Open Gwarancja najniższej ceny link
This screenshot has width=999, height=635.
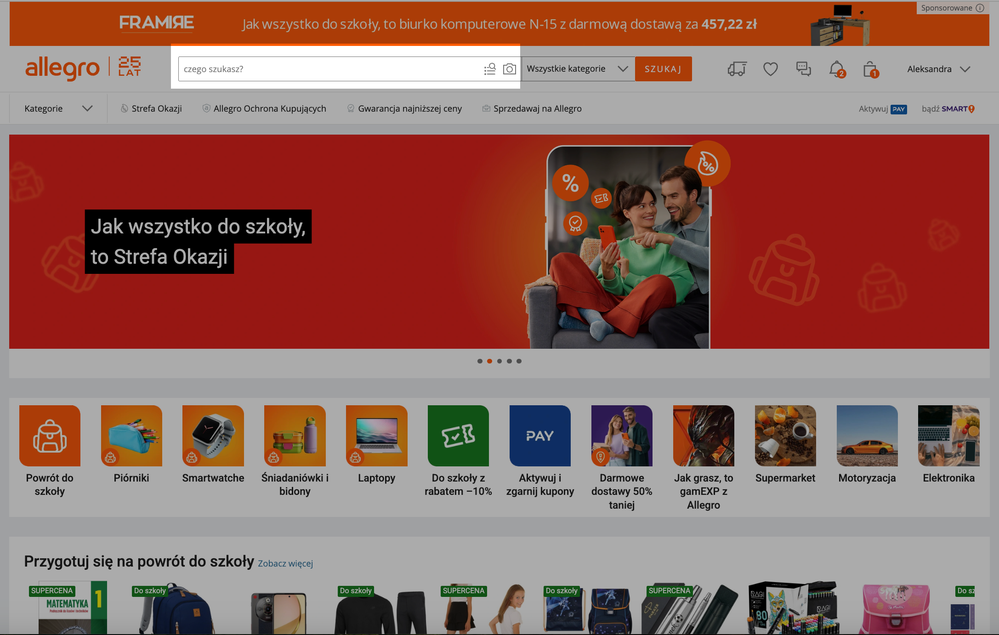(404, 108)
